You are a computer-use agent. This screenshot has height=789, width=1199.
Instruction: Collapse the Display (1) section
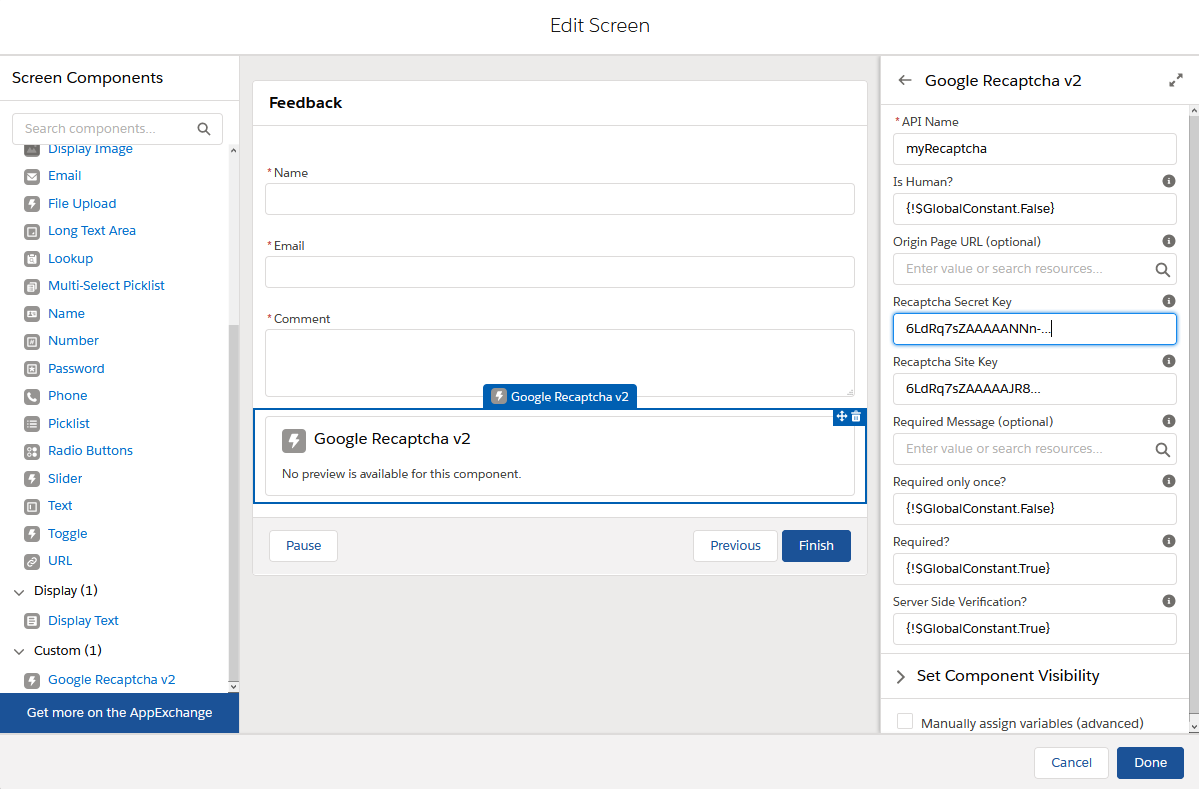(x=19, y=592)
